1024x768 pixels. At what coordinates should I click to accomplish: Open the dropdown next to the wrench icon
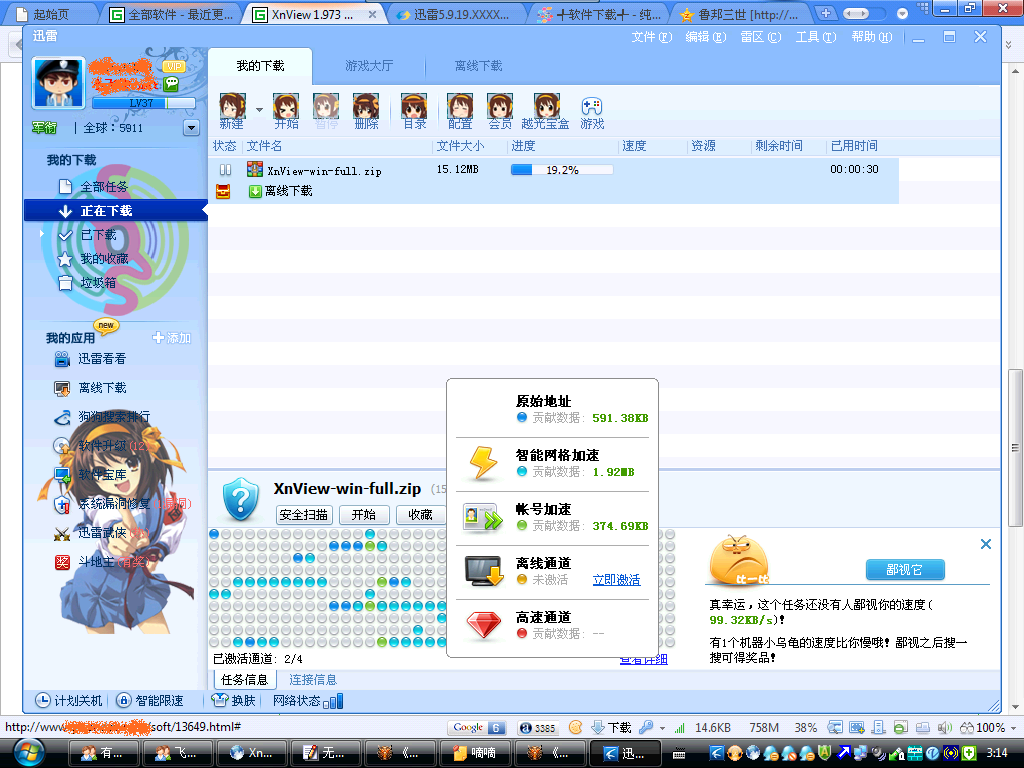click(x=662, y=728)
